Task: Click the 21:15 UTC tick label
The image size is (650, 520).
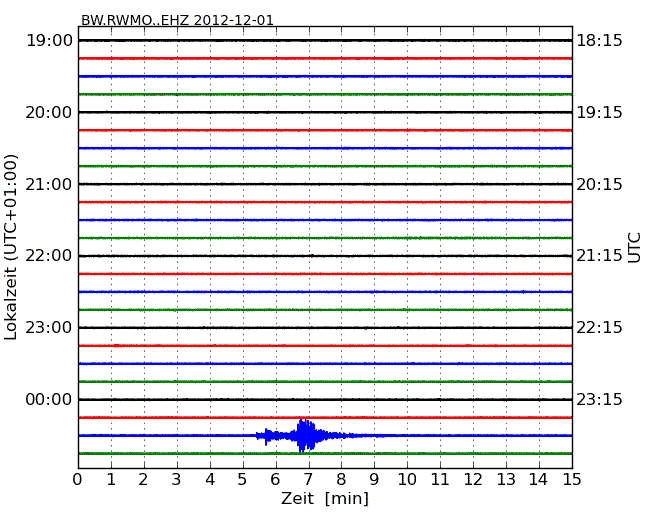Action: [599, 256]
